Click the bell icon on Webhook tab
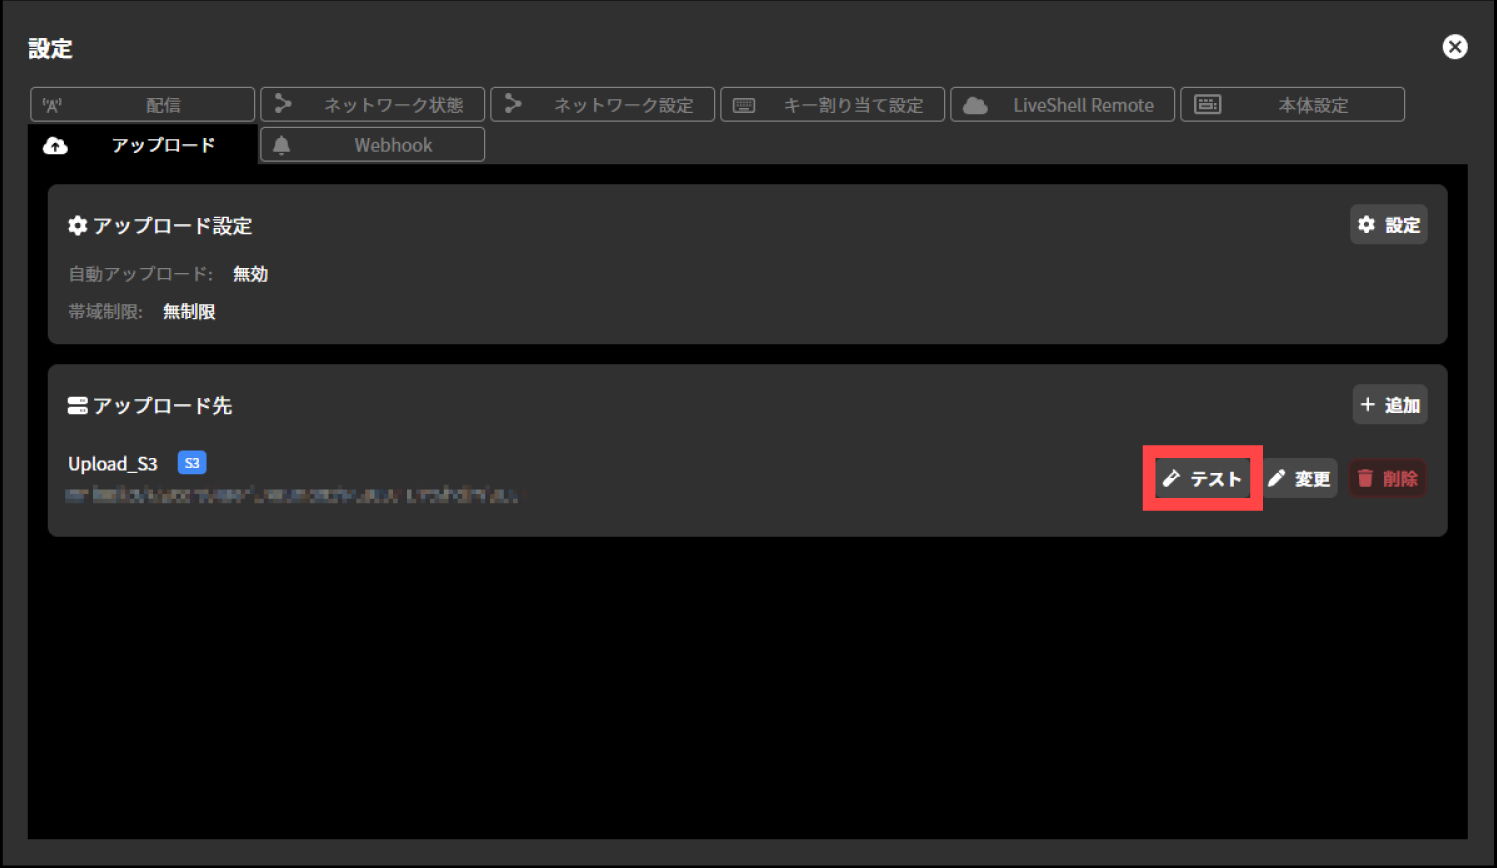Image resolution: width=1497 pixels, height=868 pixels. (282, 146)
